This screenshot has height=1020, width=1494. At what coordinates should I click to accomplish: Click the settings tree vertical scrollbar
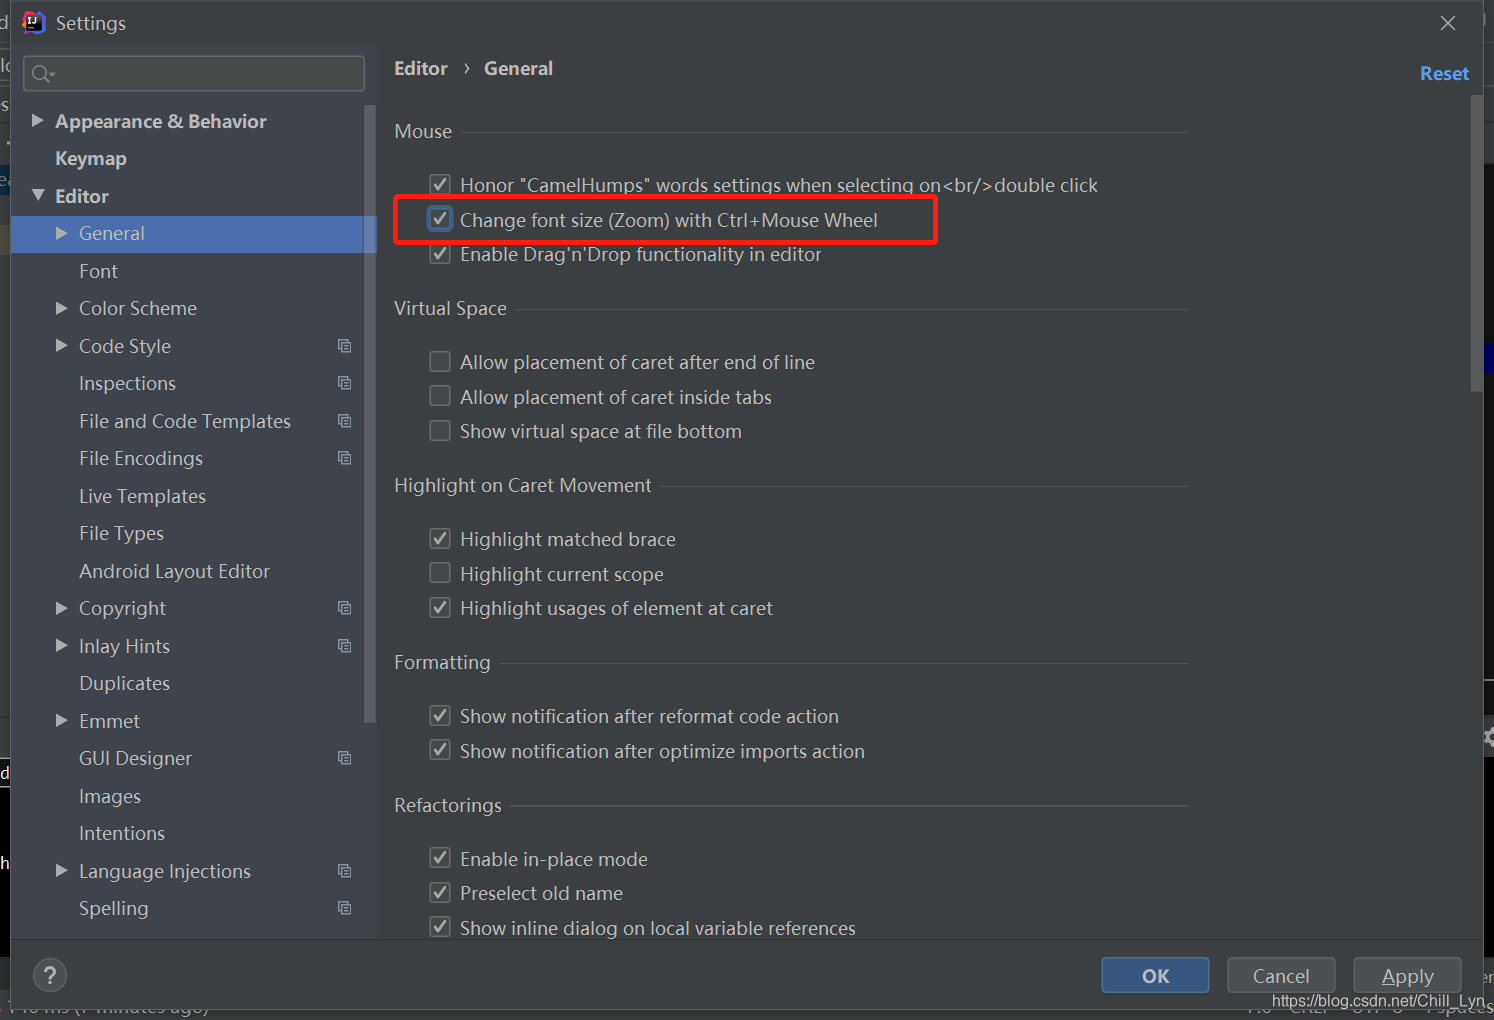click(370, 412)
